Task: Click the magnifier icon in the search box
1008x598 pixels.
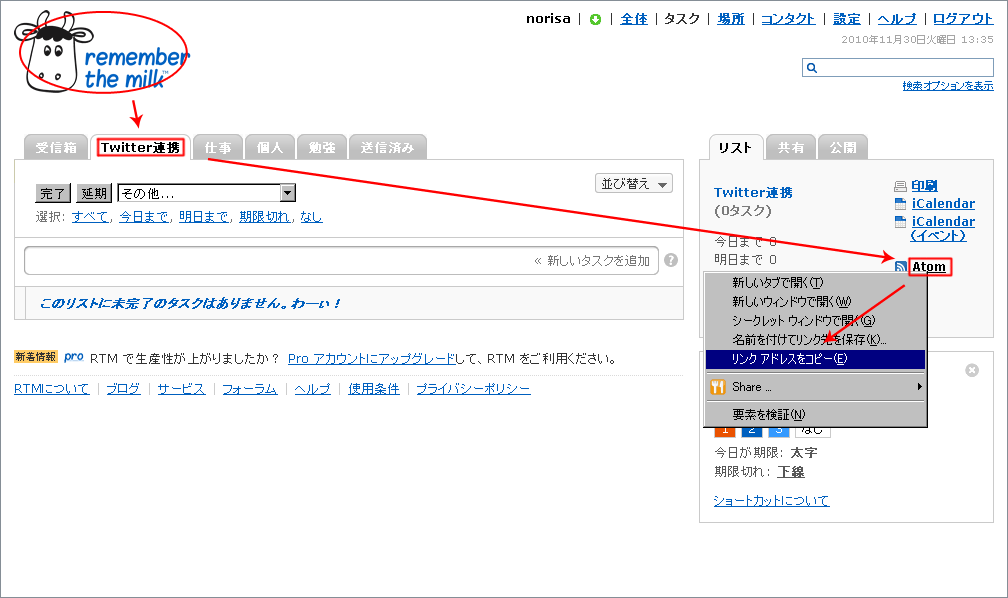Action: 812,68
